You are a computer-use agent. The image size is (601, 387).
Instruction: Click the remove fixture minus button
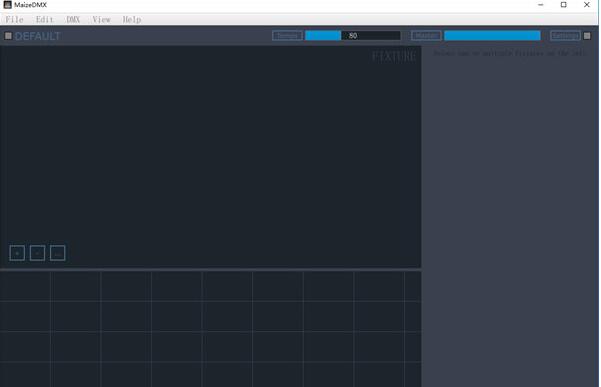[37, 253]
